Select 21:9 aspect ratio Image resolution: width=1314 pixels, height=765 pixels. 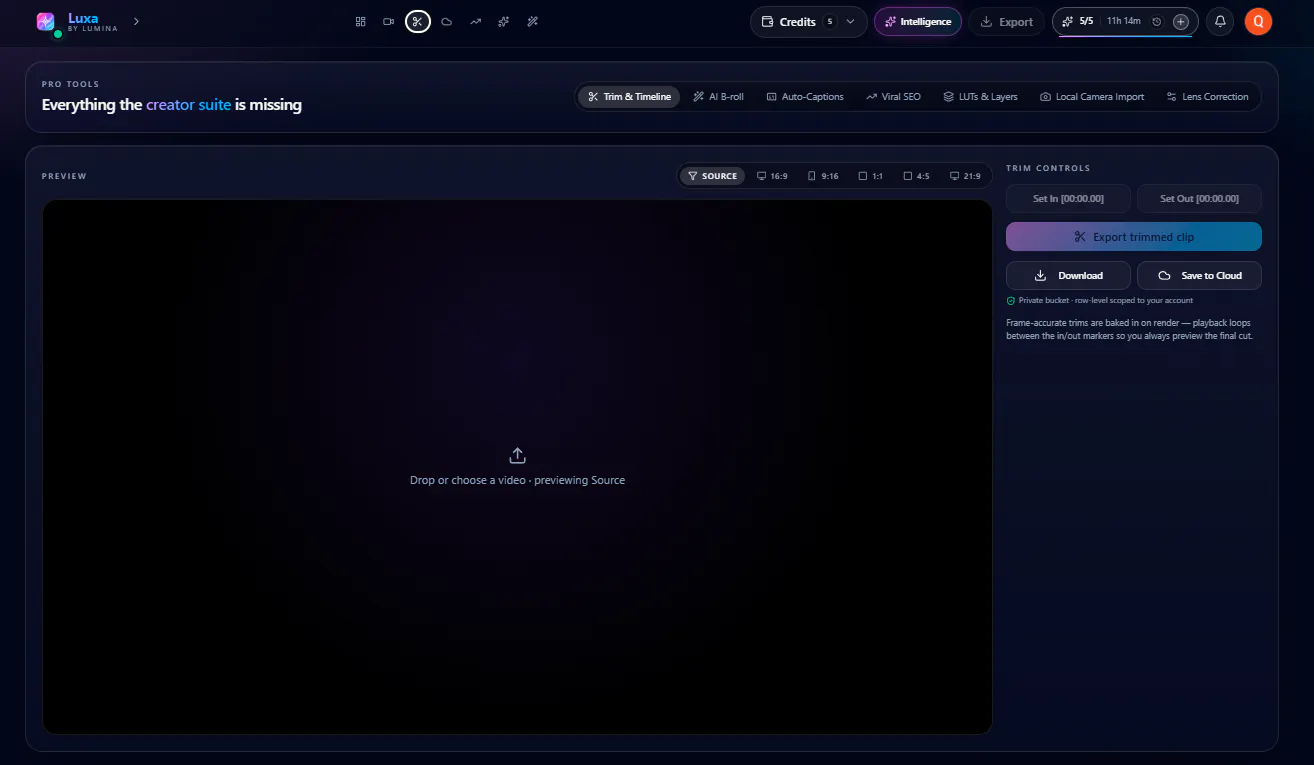pyautogui.click(x=965, y=176)
